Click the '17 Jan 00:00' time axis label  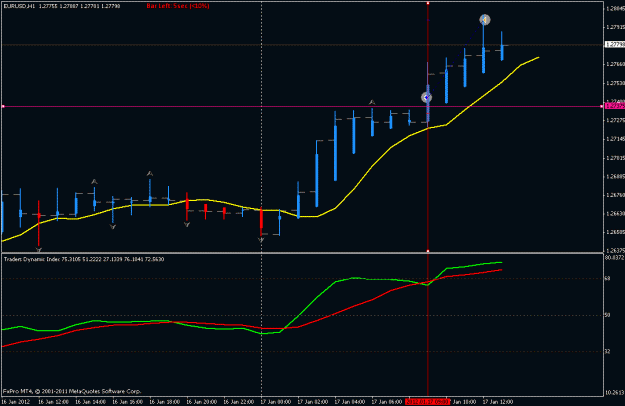[x=276, y=402]
